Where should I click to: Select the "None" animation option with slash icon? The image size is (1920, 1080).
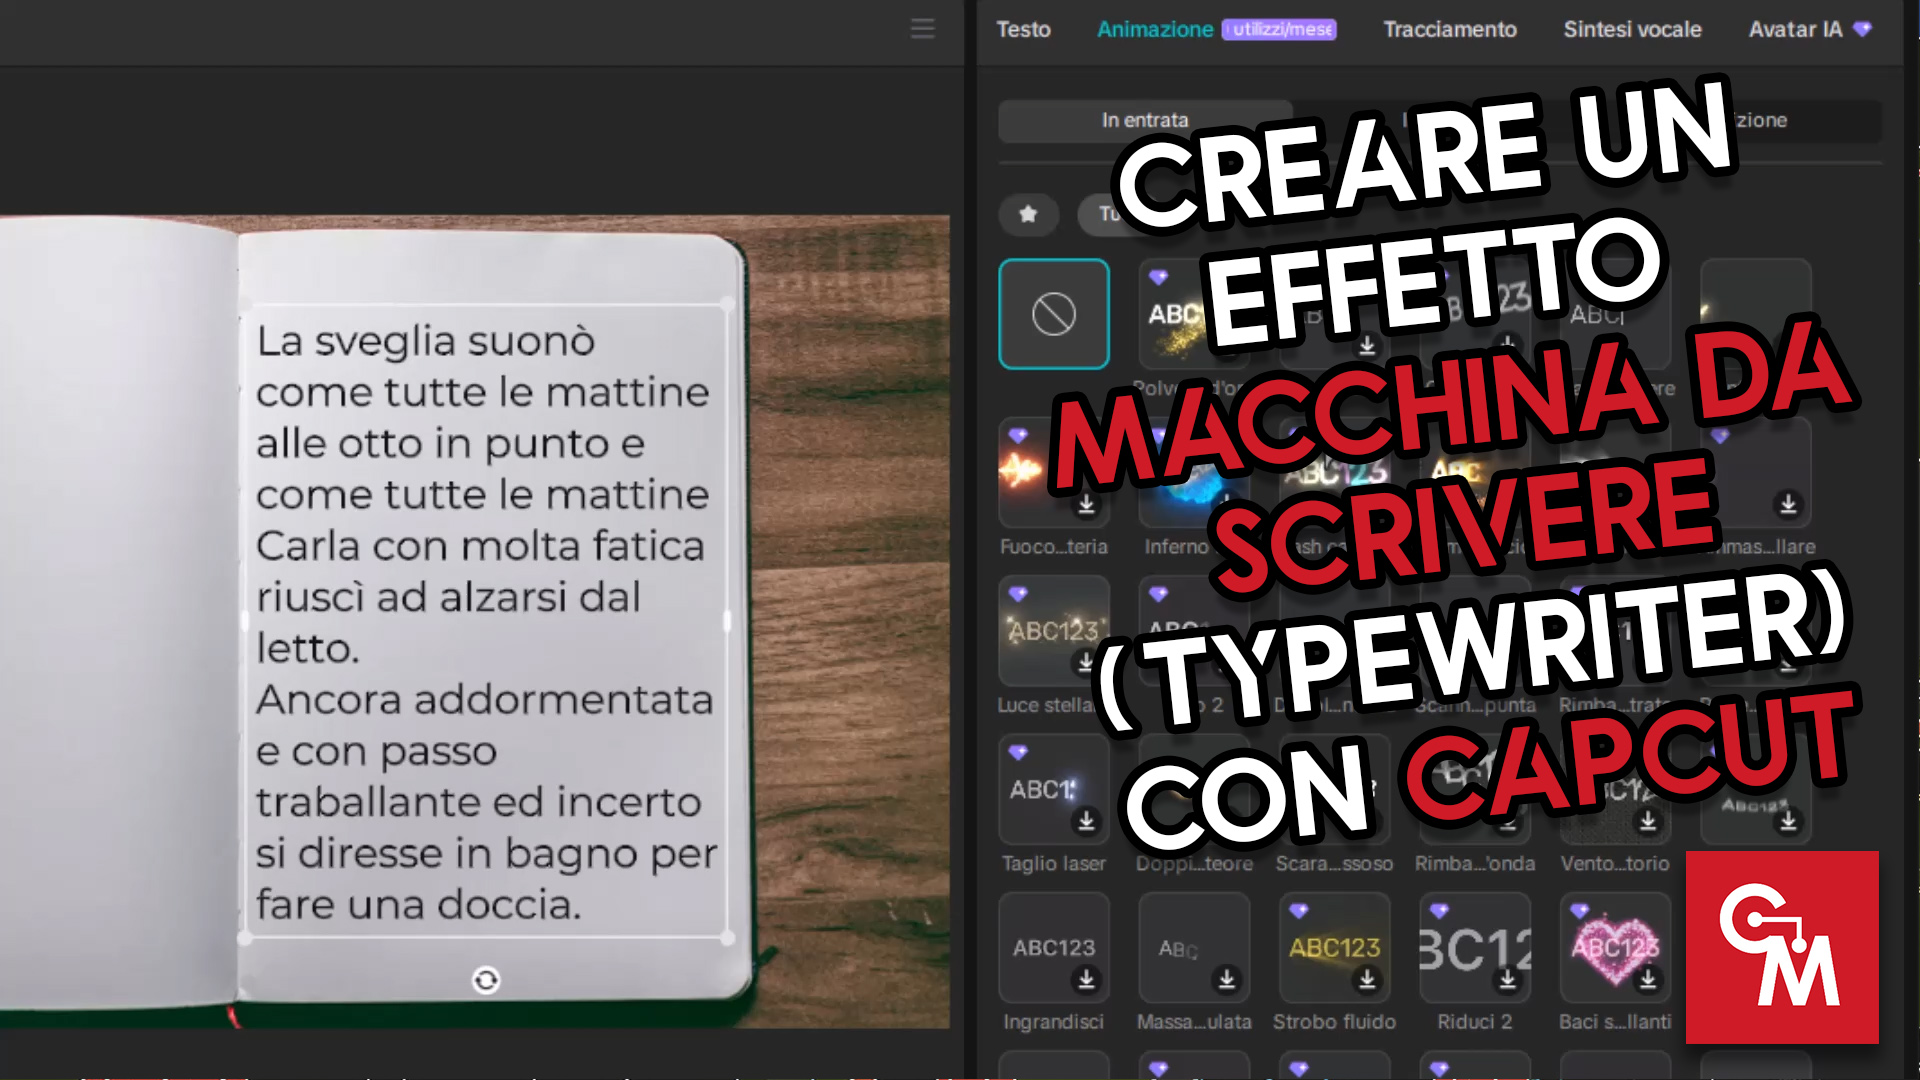(x=1053, y=313)
